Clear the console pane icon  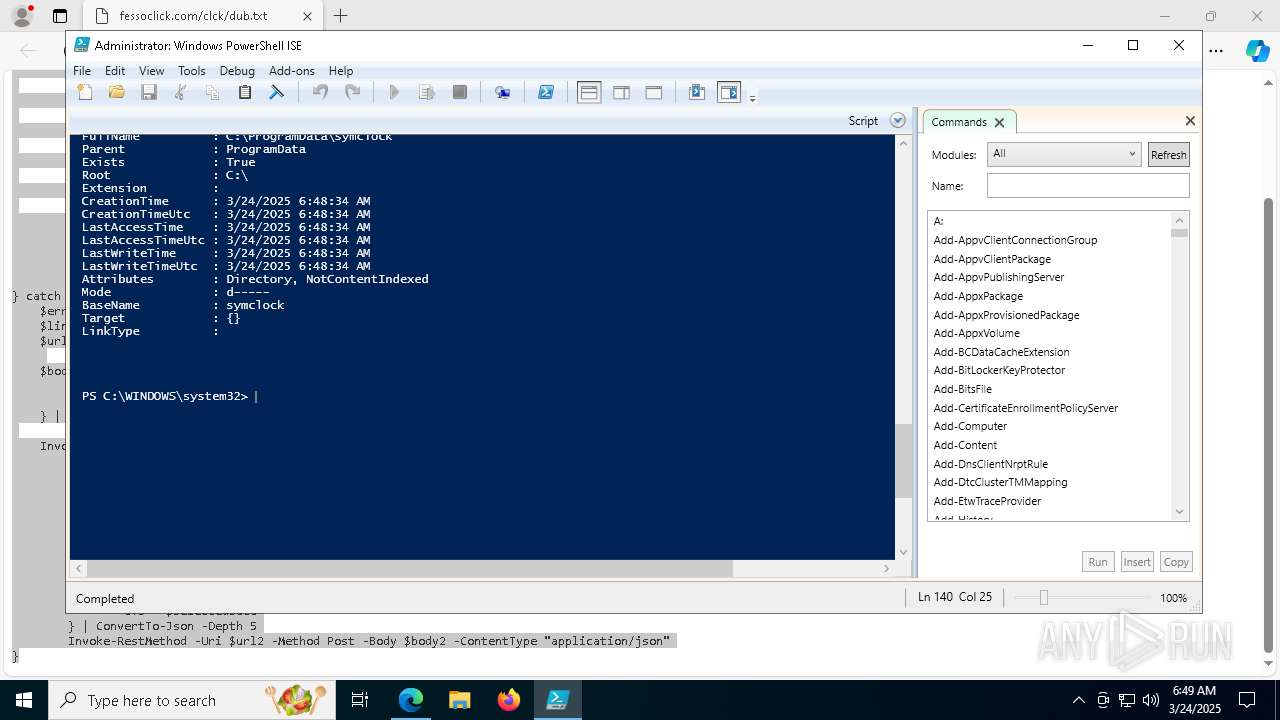point(277,92)
